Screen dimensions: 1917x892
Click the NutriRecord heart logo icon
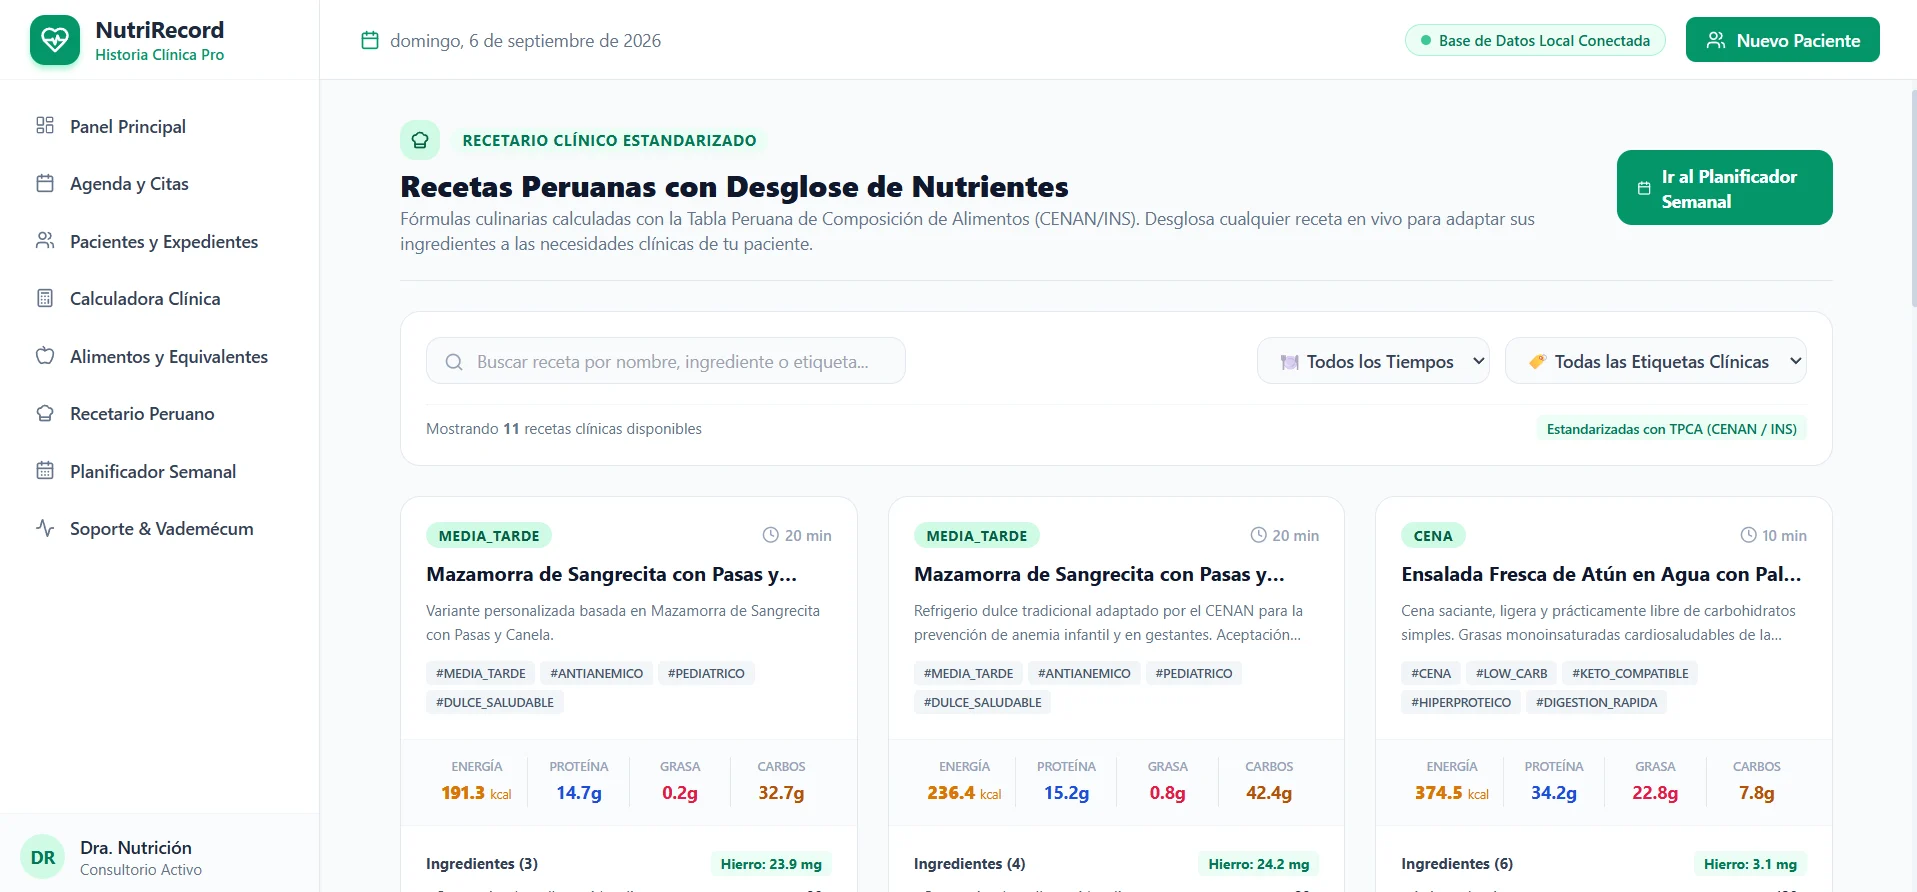[x=55, y=40]
